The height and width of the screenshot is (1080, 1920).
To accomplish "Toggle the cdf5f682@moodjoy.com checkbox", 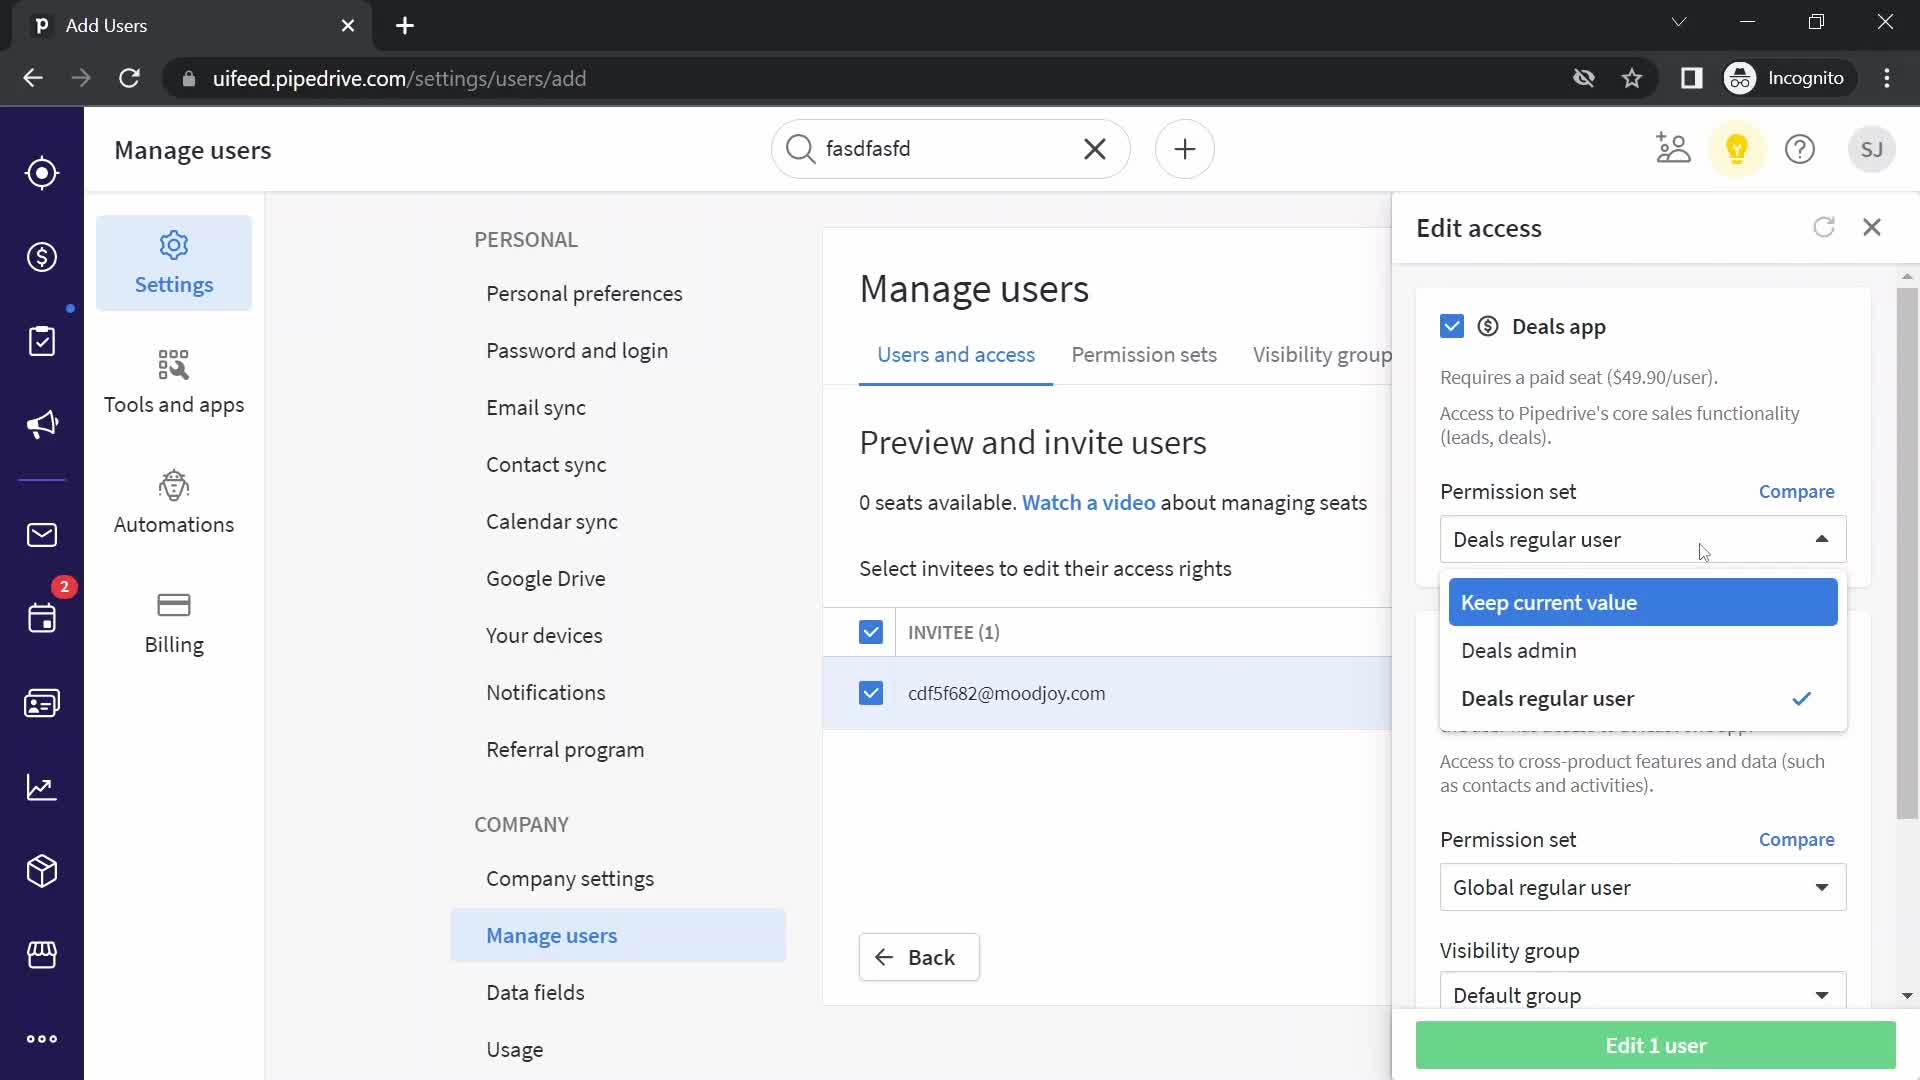I will click(870, 694).
